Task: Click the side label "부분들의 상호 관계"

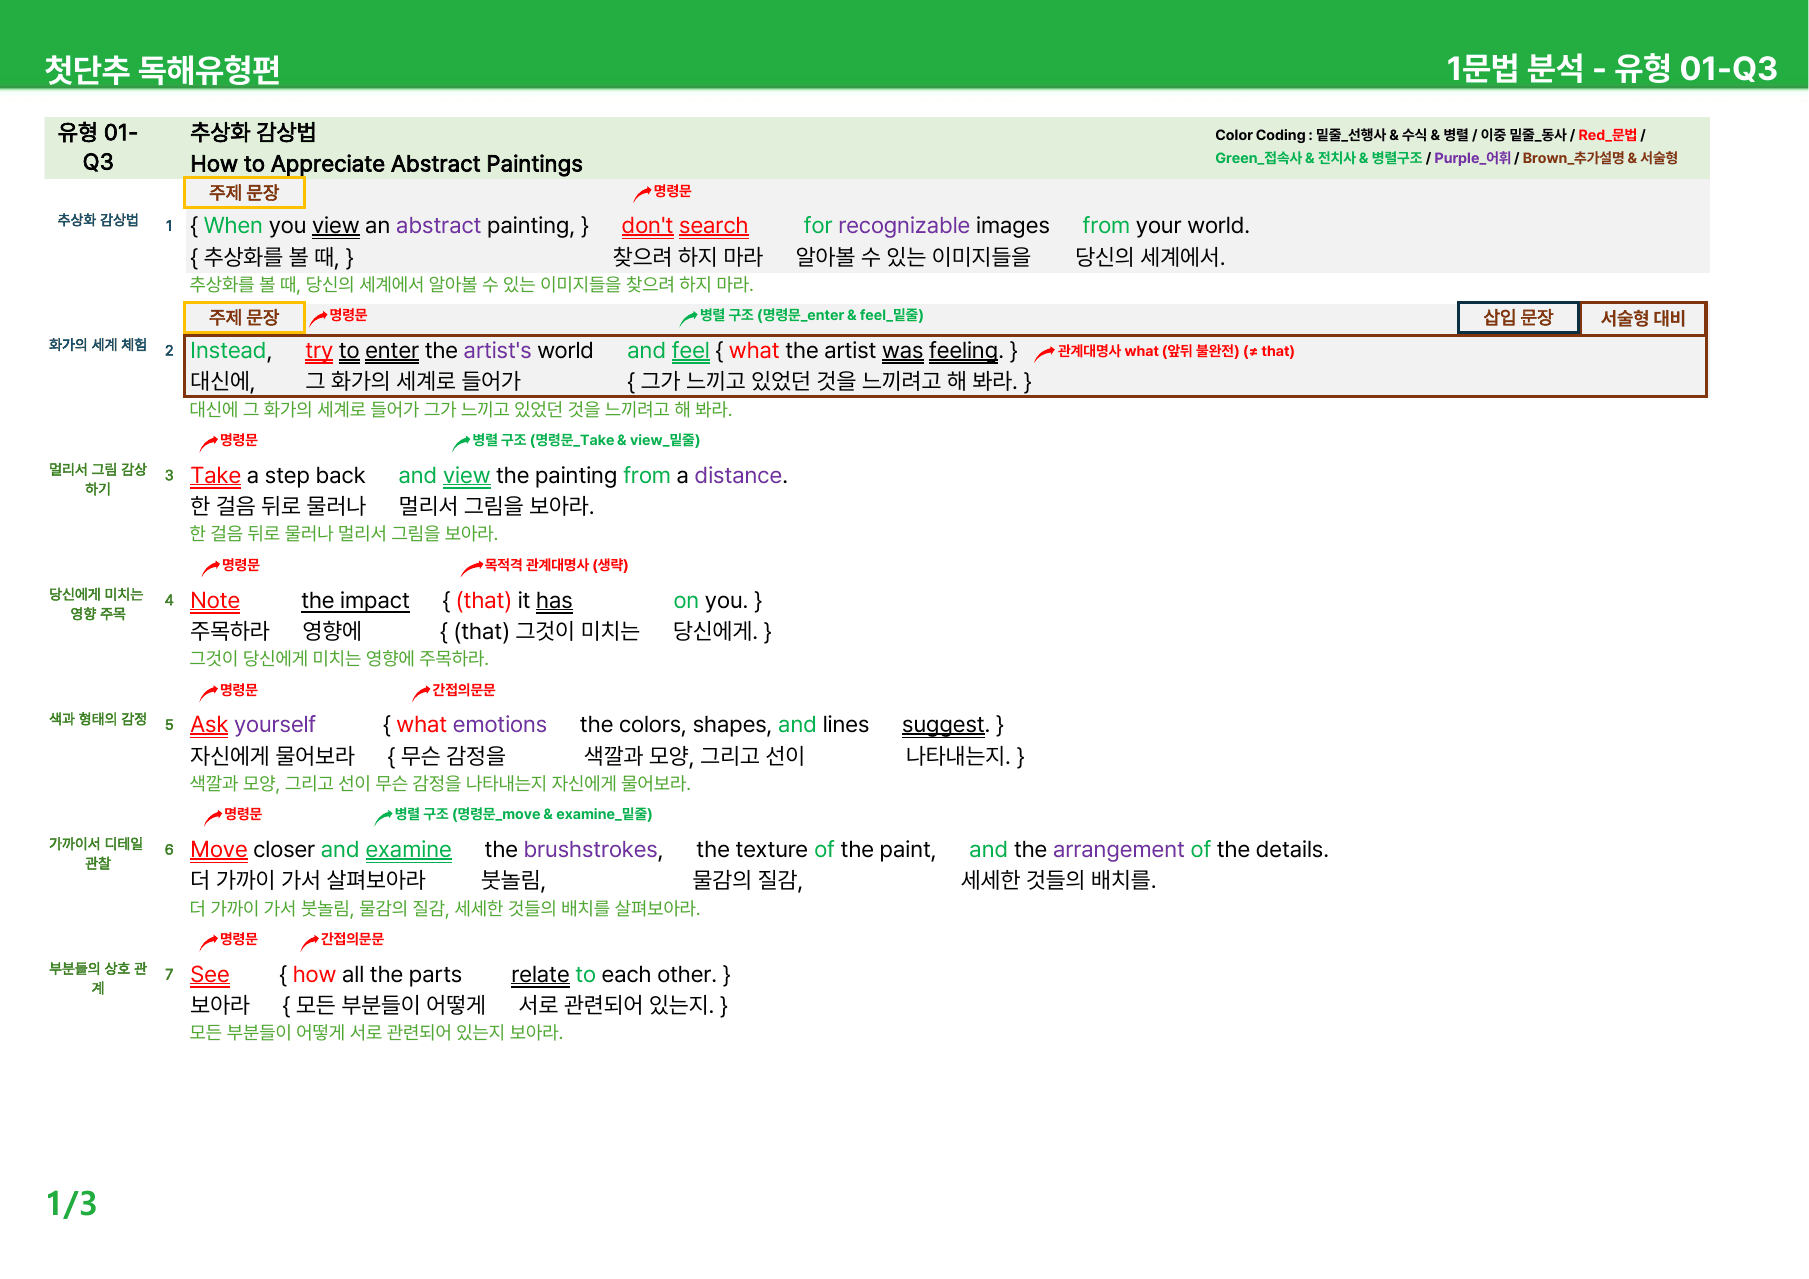Action: tap(98, 978)
